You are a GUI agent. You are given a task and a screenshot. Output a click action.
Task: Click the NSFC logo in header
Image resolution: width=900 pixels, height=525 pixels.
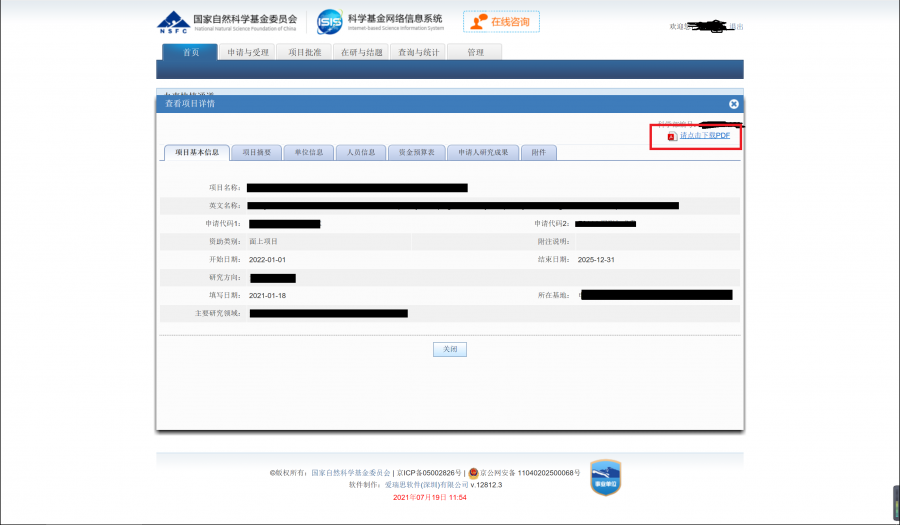pos(173,21)
